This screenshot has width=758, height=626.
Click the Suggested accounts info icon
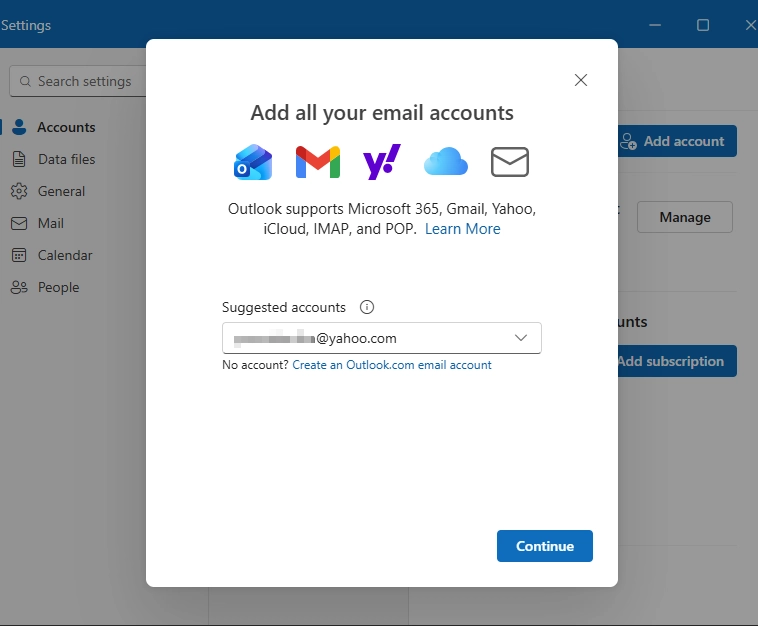tap(367, 307)
